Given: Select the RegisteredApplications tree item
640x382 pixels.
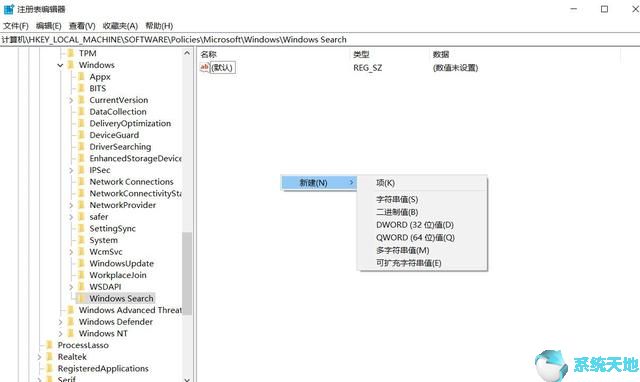Looking at the screenshot, I should (x=103, y=369).
